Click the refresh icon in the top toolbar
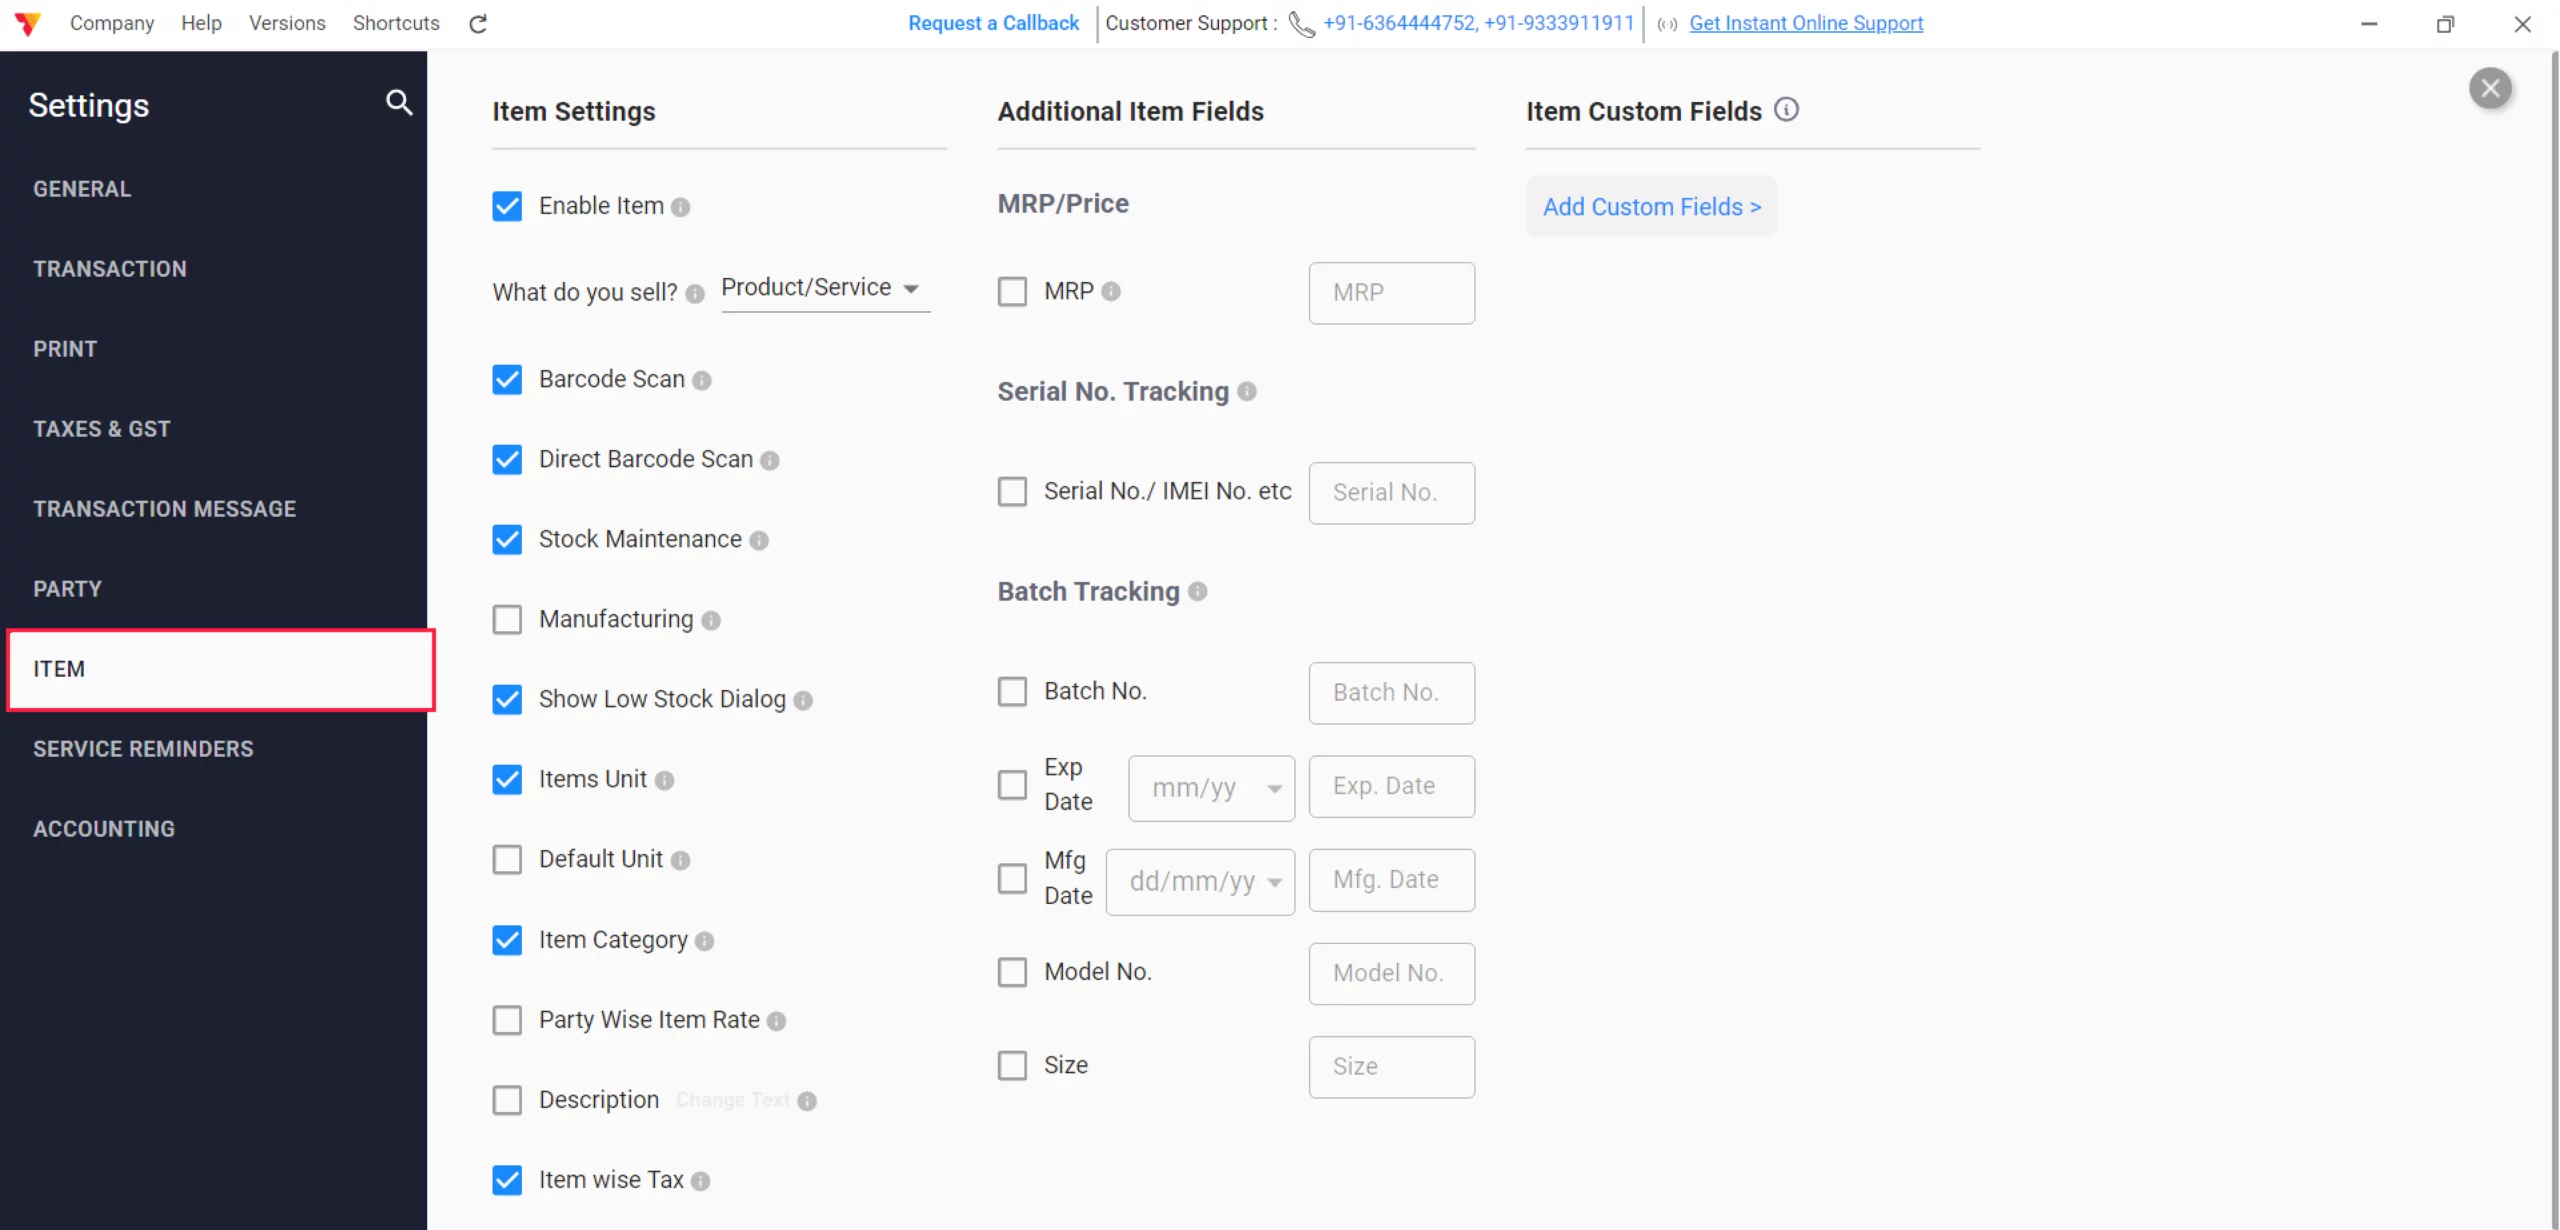The height and width of the screenshot is (1230, 2560). point(477,23)
